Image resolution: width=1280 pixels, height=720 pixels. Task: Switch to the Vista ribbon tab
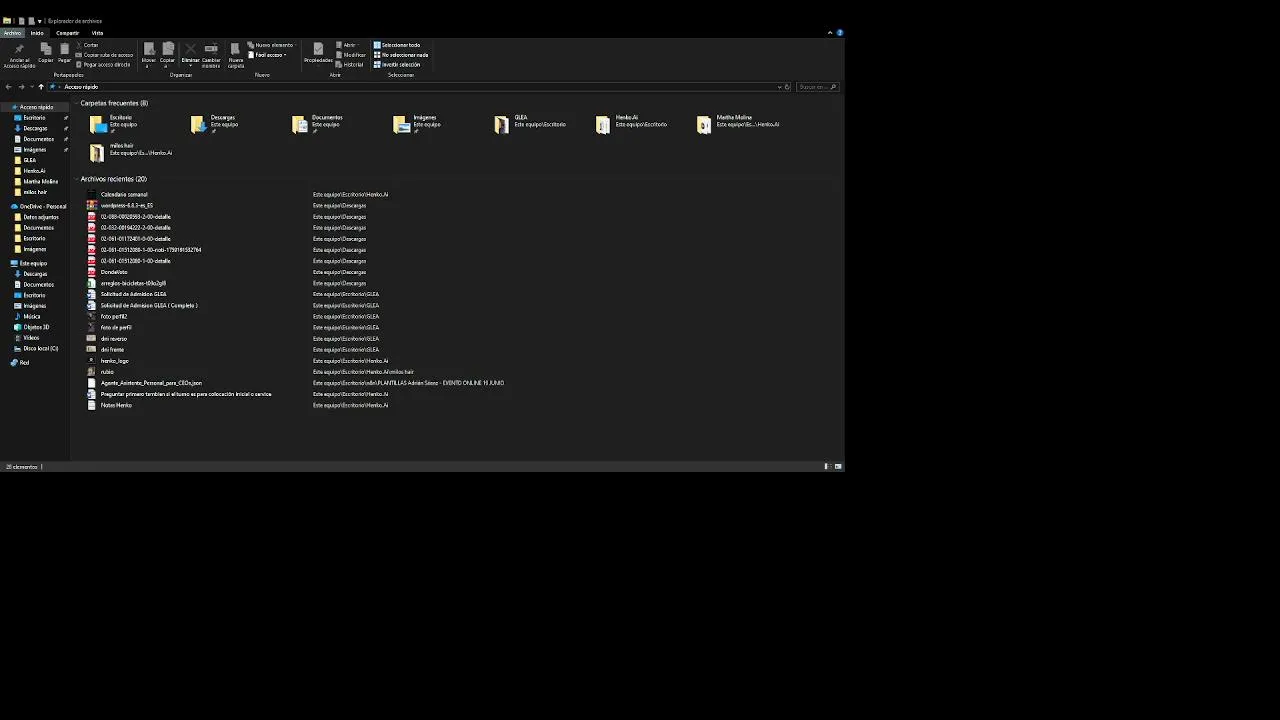click(x=97, y=33)
